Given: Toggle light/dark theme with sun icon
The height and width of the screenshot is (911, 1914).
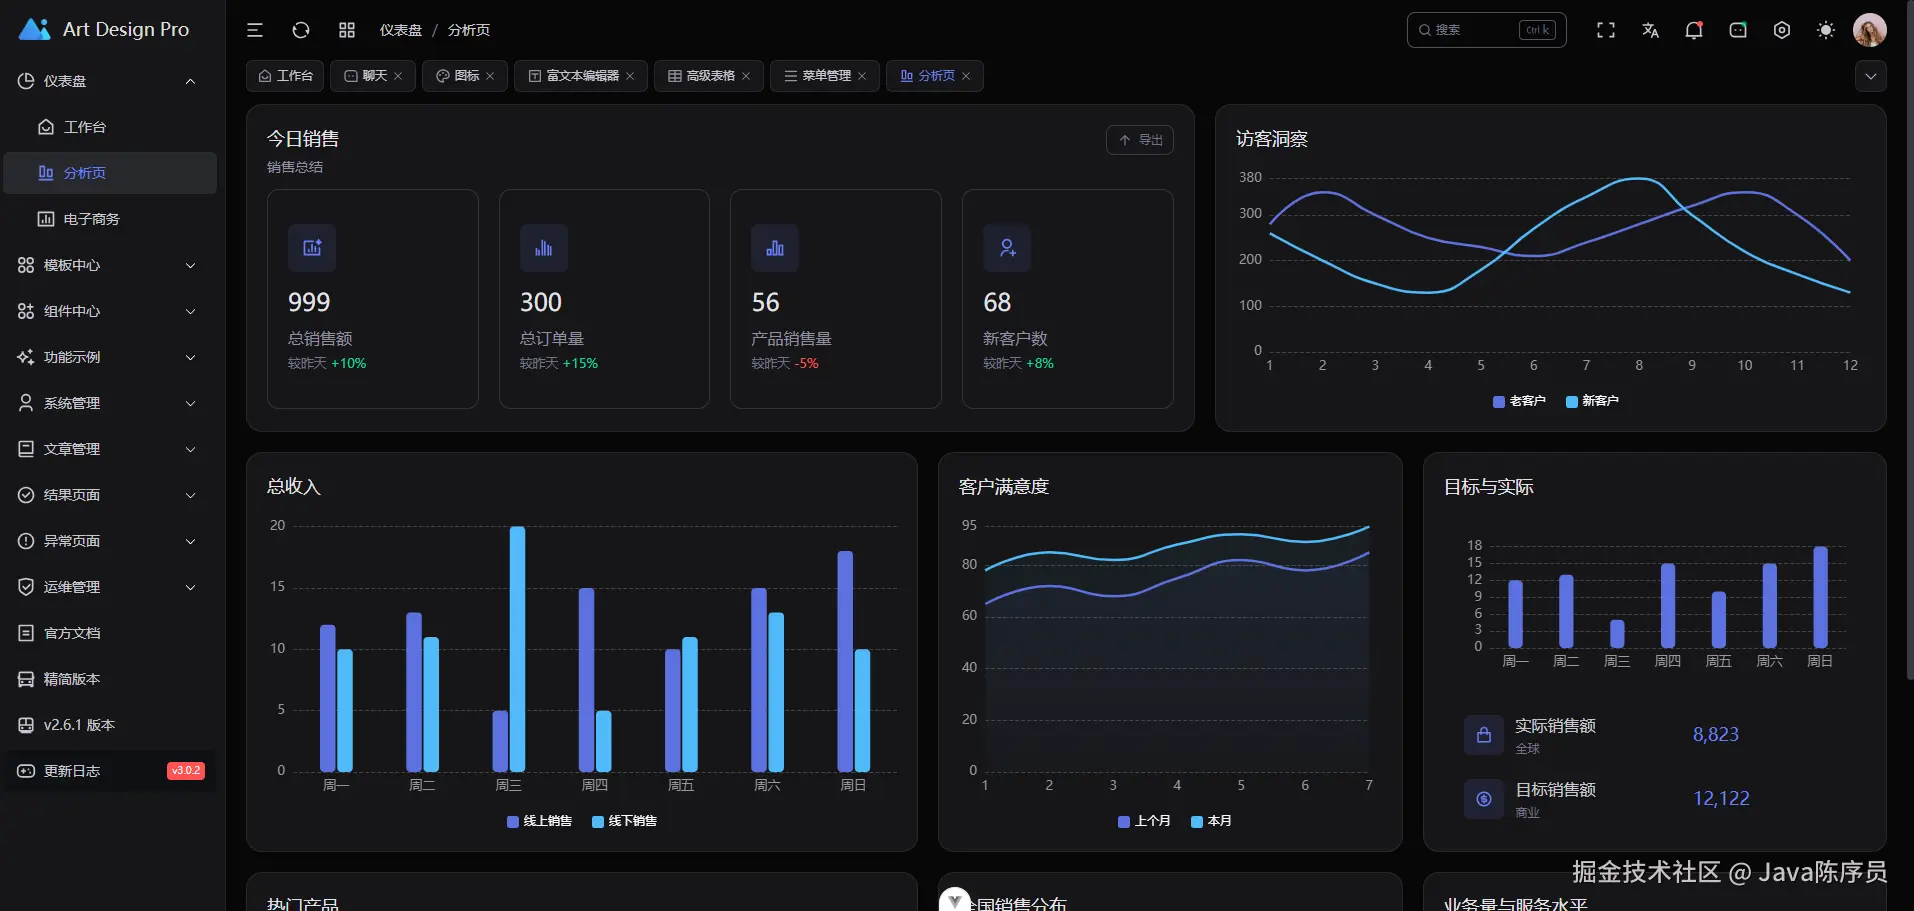Looking at the screenshot, I should 1826,30.
